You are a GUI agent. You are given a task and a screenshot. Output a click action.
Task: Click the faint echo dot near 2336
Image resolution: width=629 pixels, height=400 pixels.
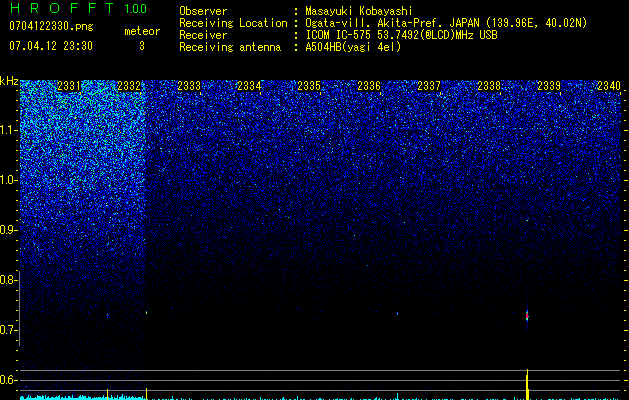coord(398,313)
